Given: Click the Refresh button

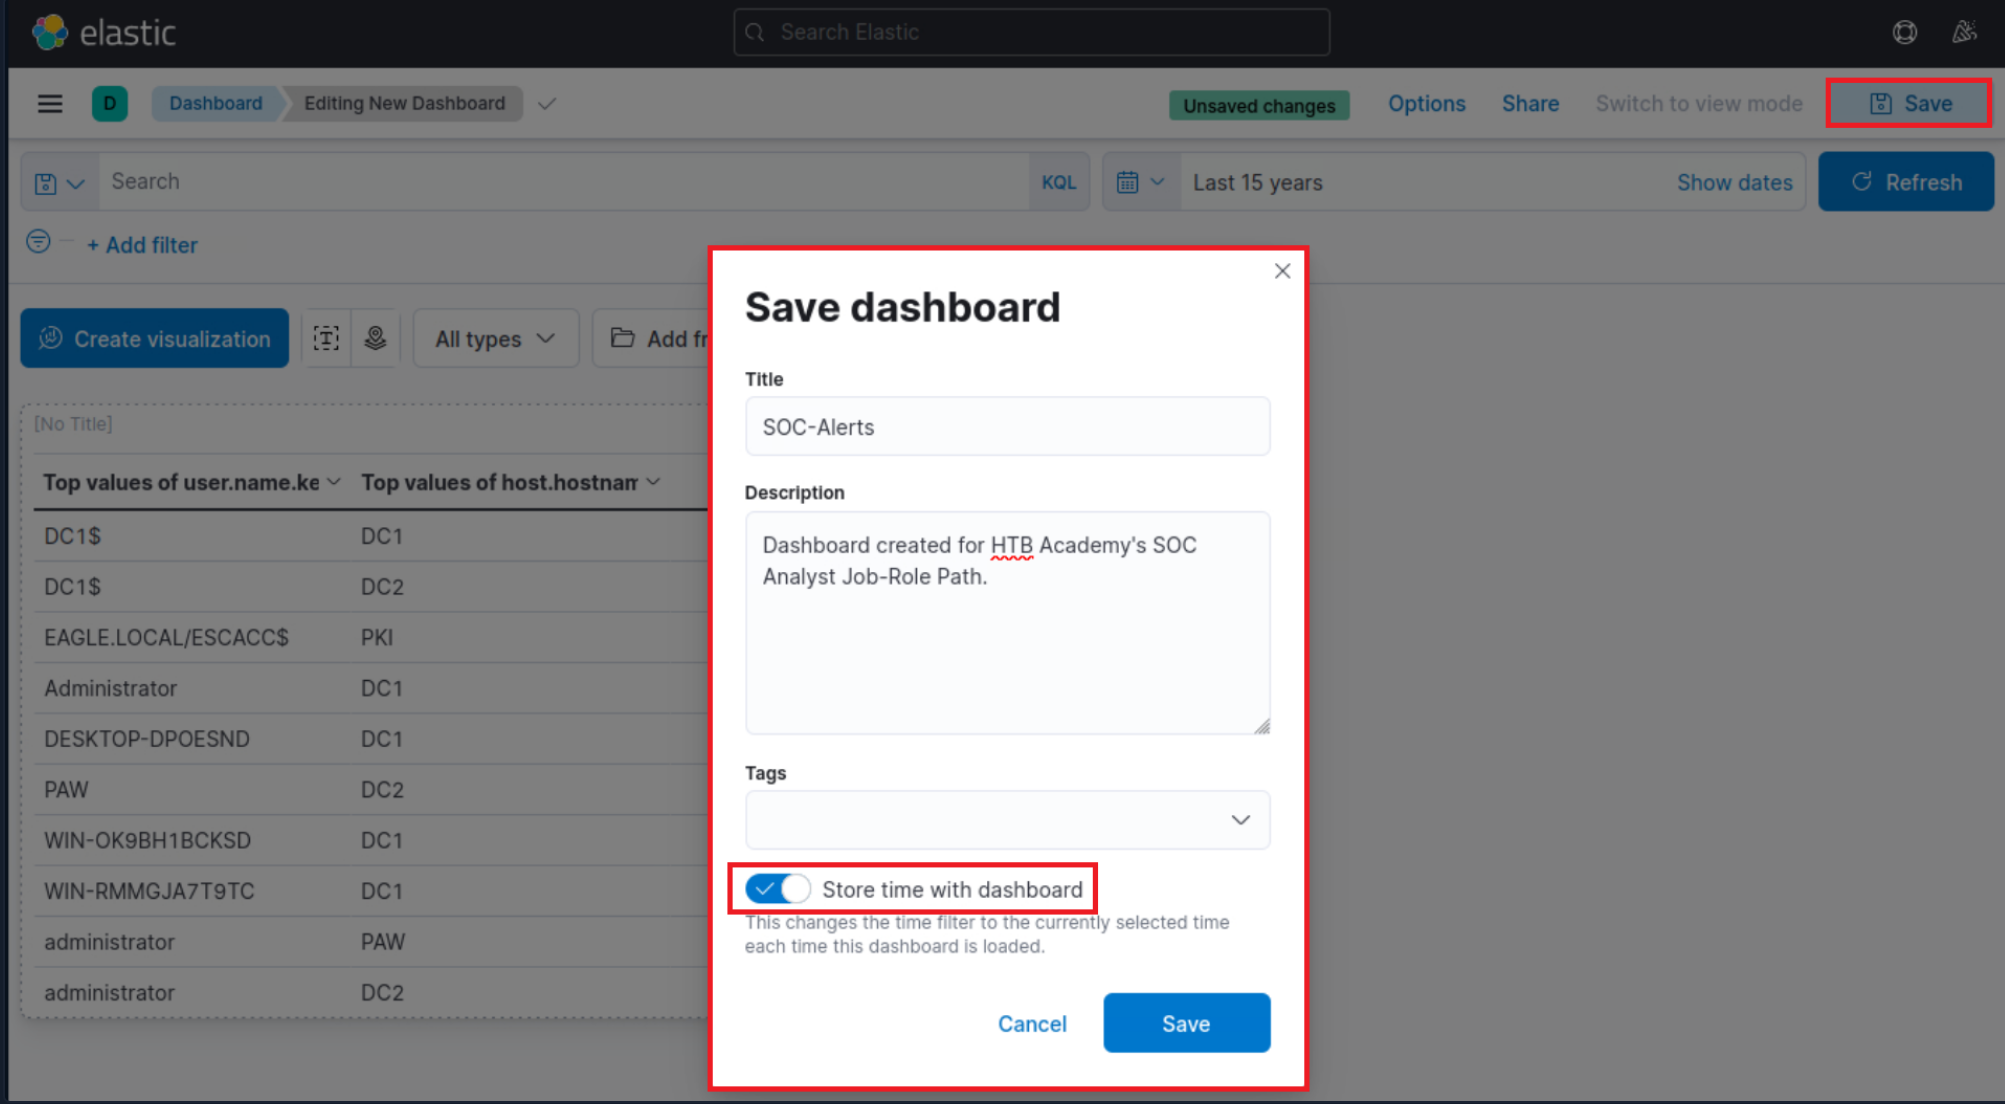Looking at the screenshot, I should 1906,182.
